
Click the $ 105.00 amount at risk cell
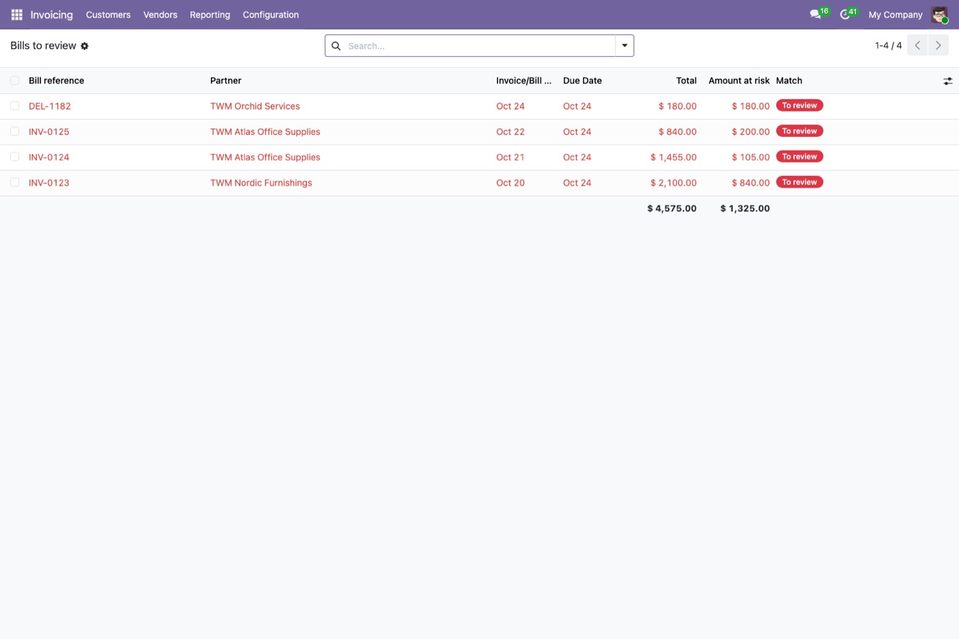pos(750,157)
